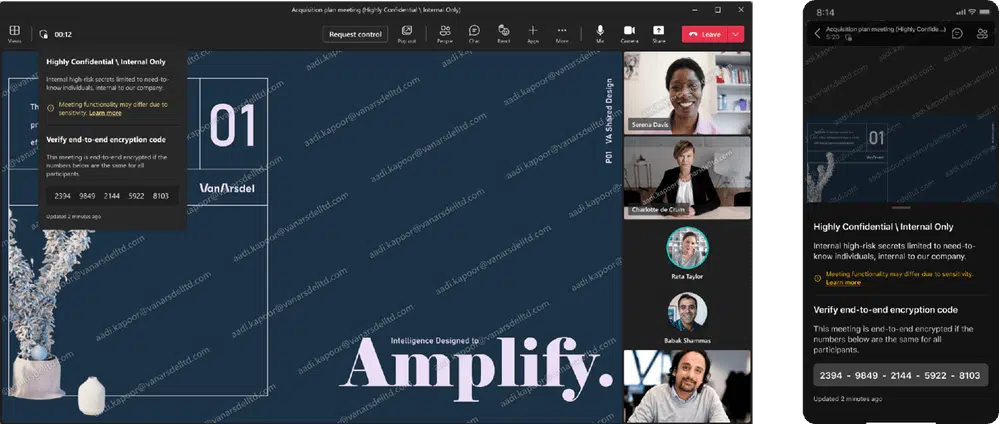
Task: Click the sensitivity shield icon beside 00:12
Action: pos(43,34)
